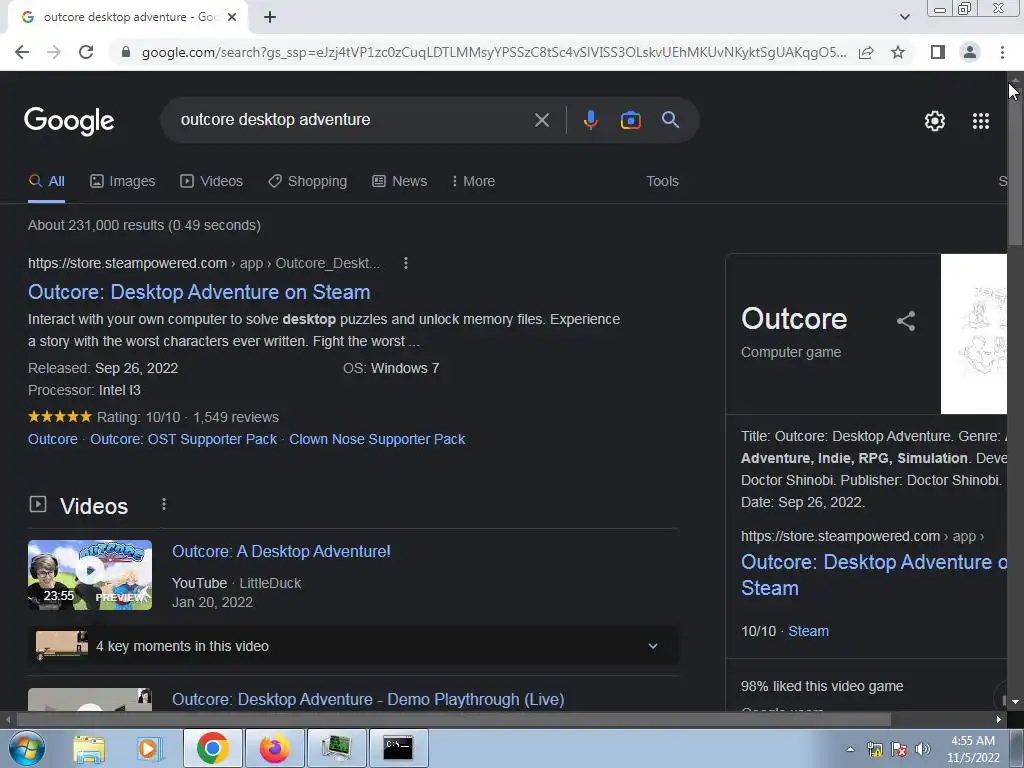Open the Videos section three-dot menu
This screenshot has width=1024, height=768.
click(164, 504)
